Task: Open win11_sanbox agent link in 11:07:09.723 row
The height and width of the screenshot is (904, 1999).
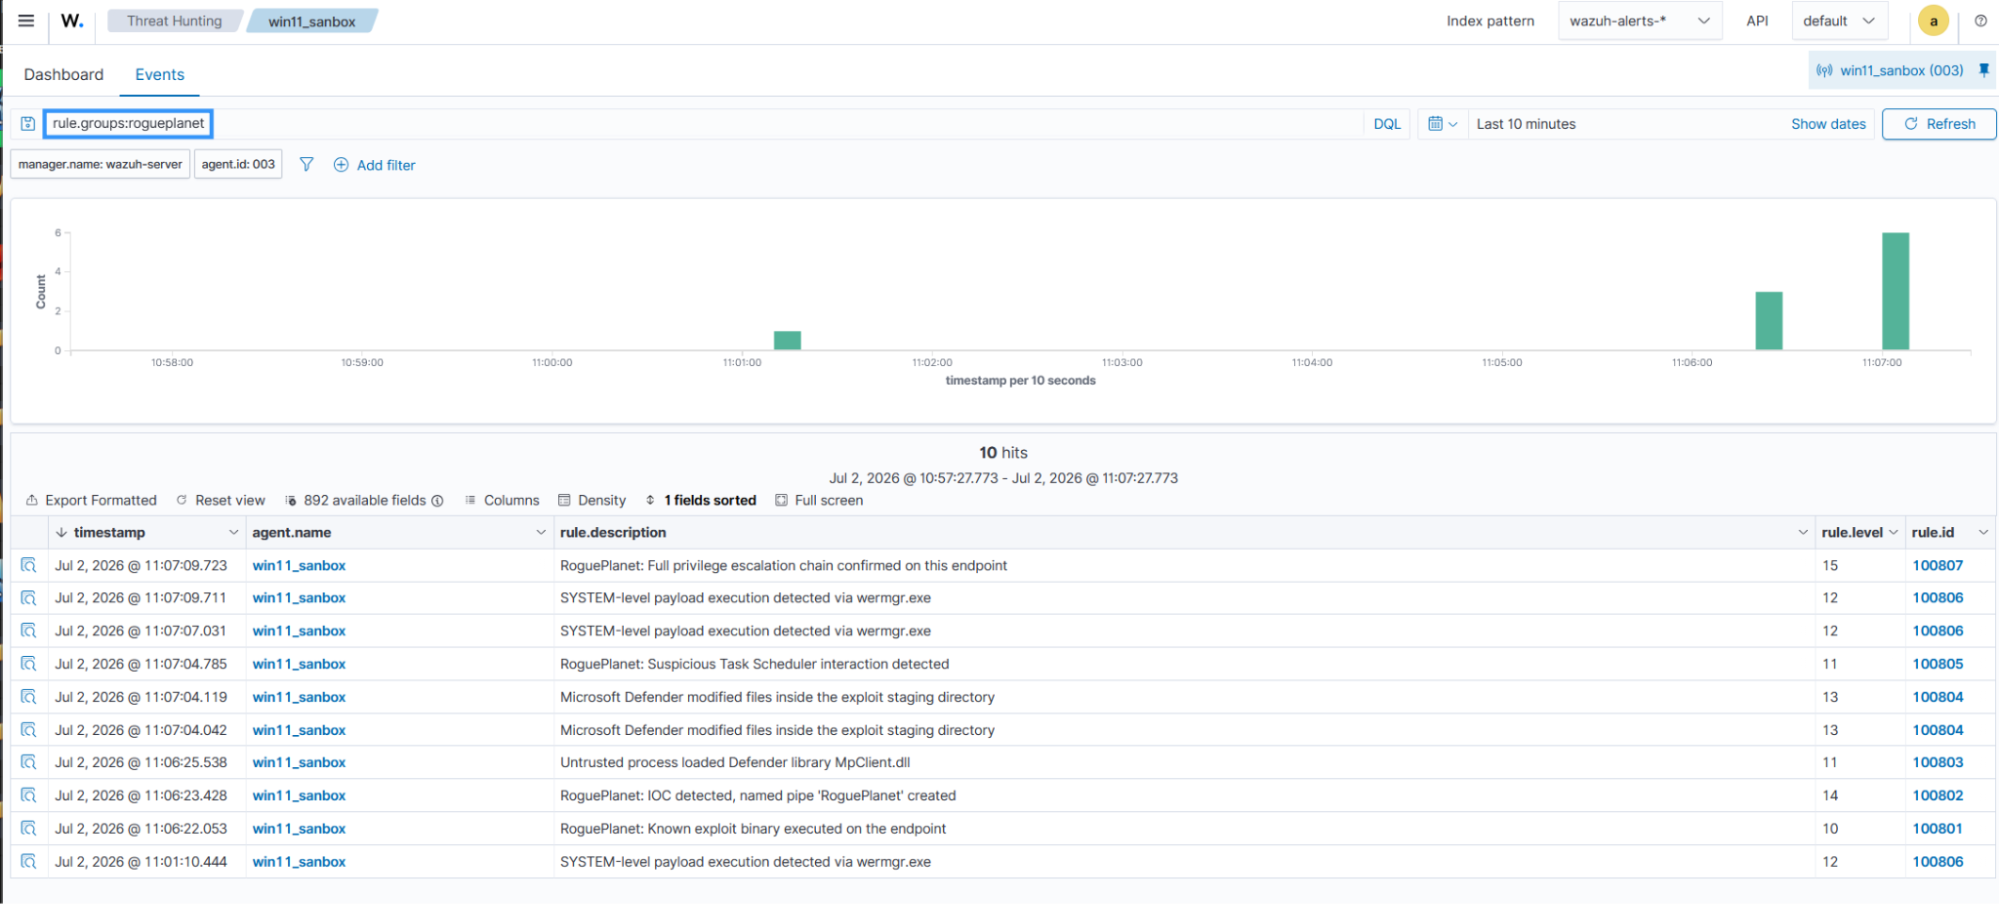Action: pyautogui.click(x=299, y=566)
